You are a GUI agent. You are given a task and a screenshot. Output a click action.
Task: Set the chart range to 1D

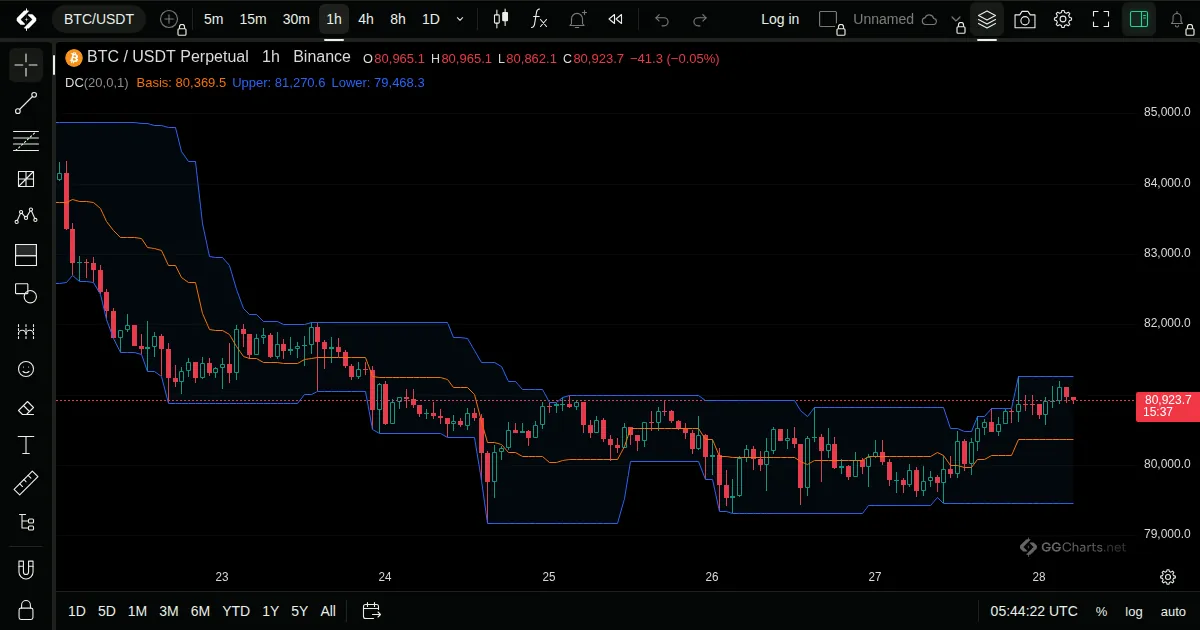tap(77, 611)
